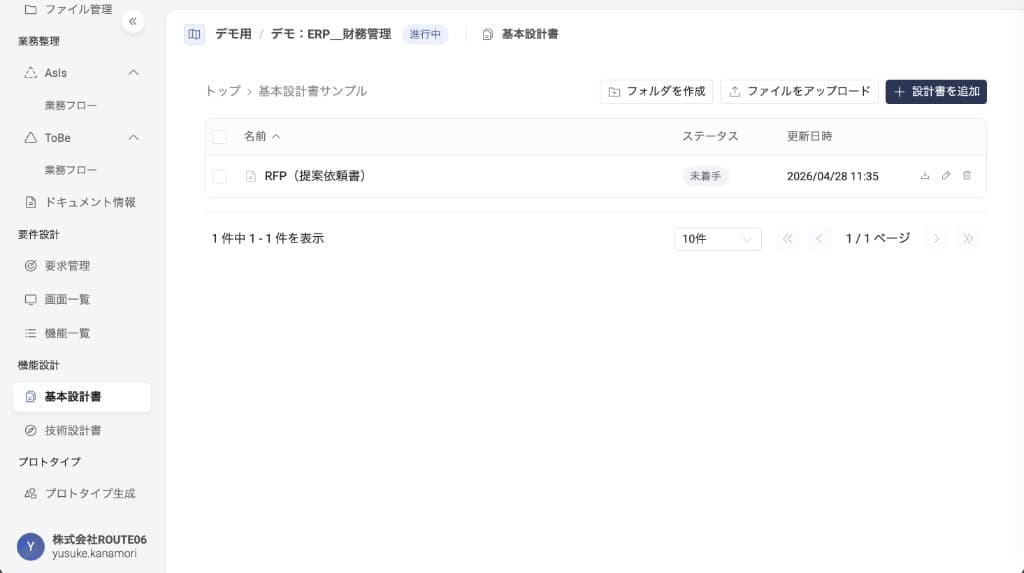Download the RFP（提案依頼書） file

tap(925, 176)
